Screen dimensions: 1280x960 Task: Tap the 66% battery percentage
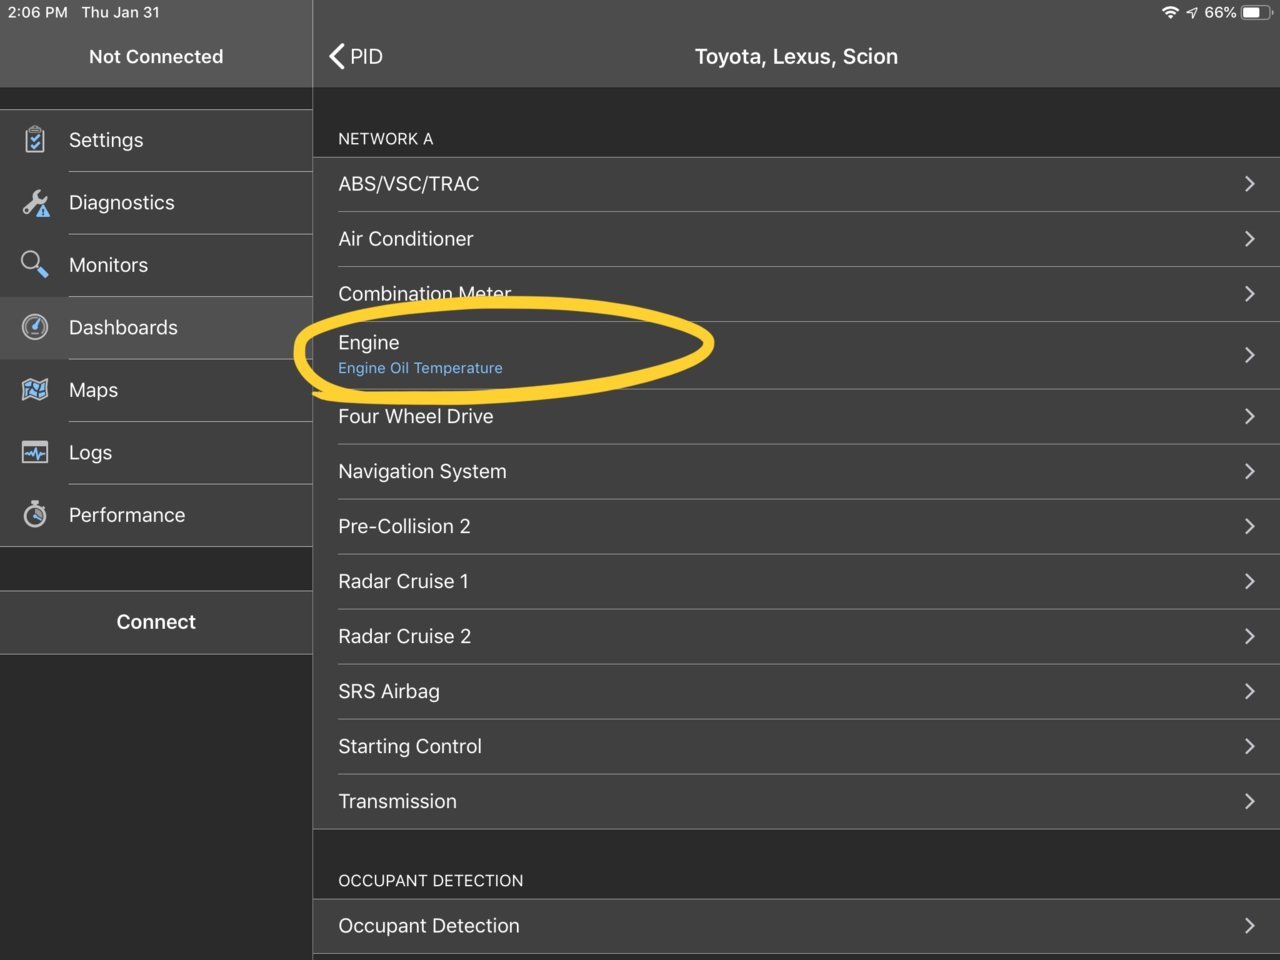click(1220, 12)
